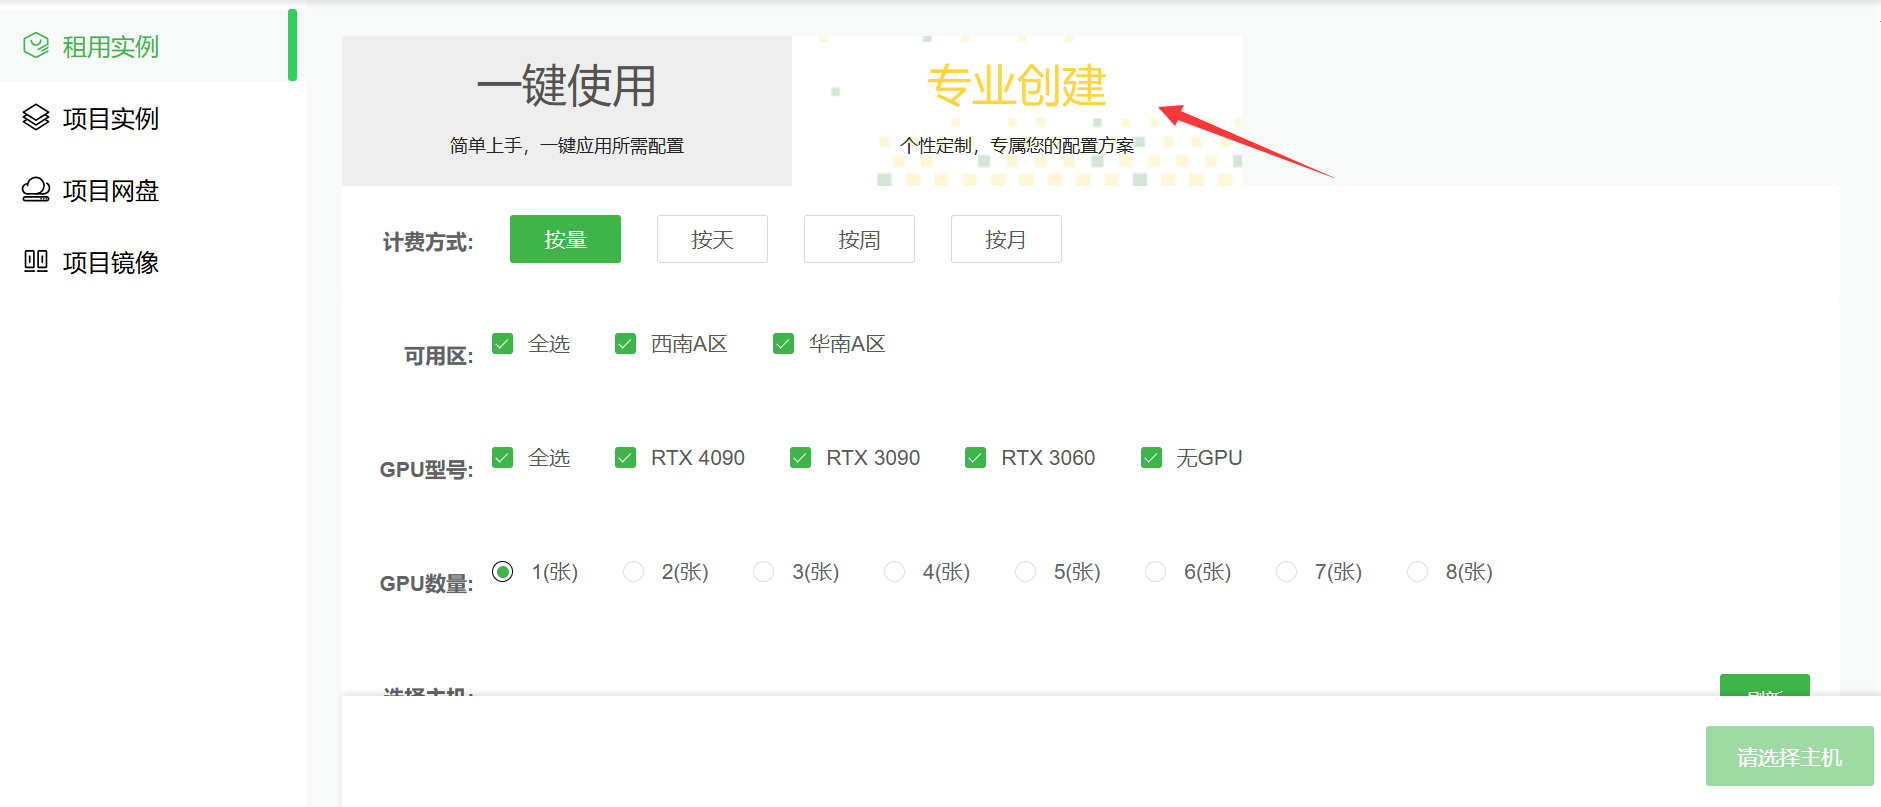
Task: Uncheck the RTX 4090 checkbox
Action: 626,458
